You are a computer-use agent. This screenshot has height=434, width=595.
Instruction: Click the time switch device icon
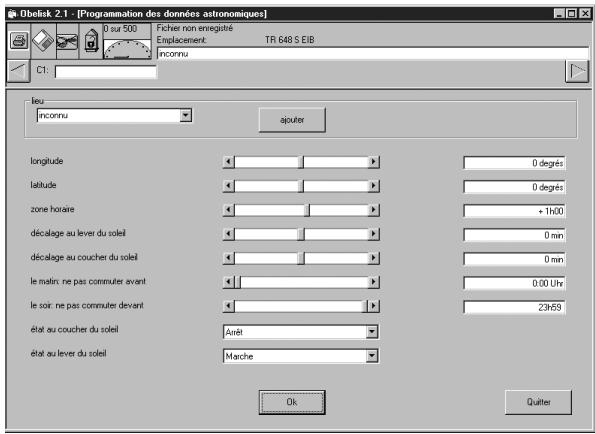coord(91,41)
